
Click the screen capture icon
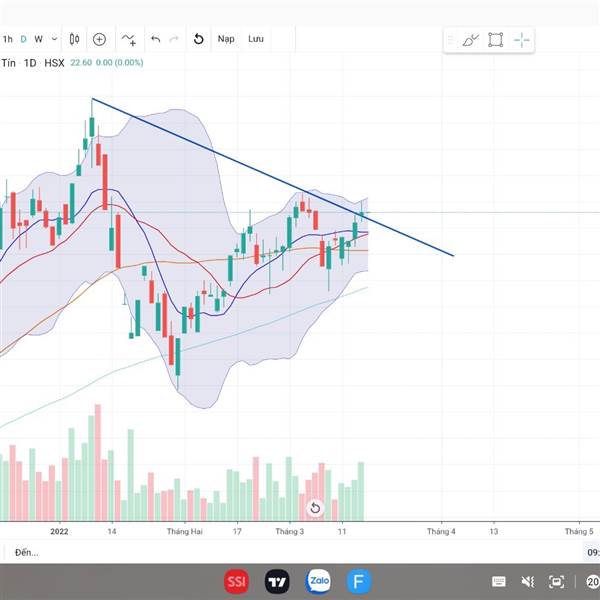point(556,582)
